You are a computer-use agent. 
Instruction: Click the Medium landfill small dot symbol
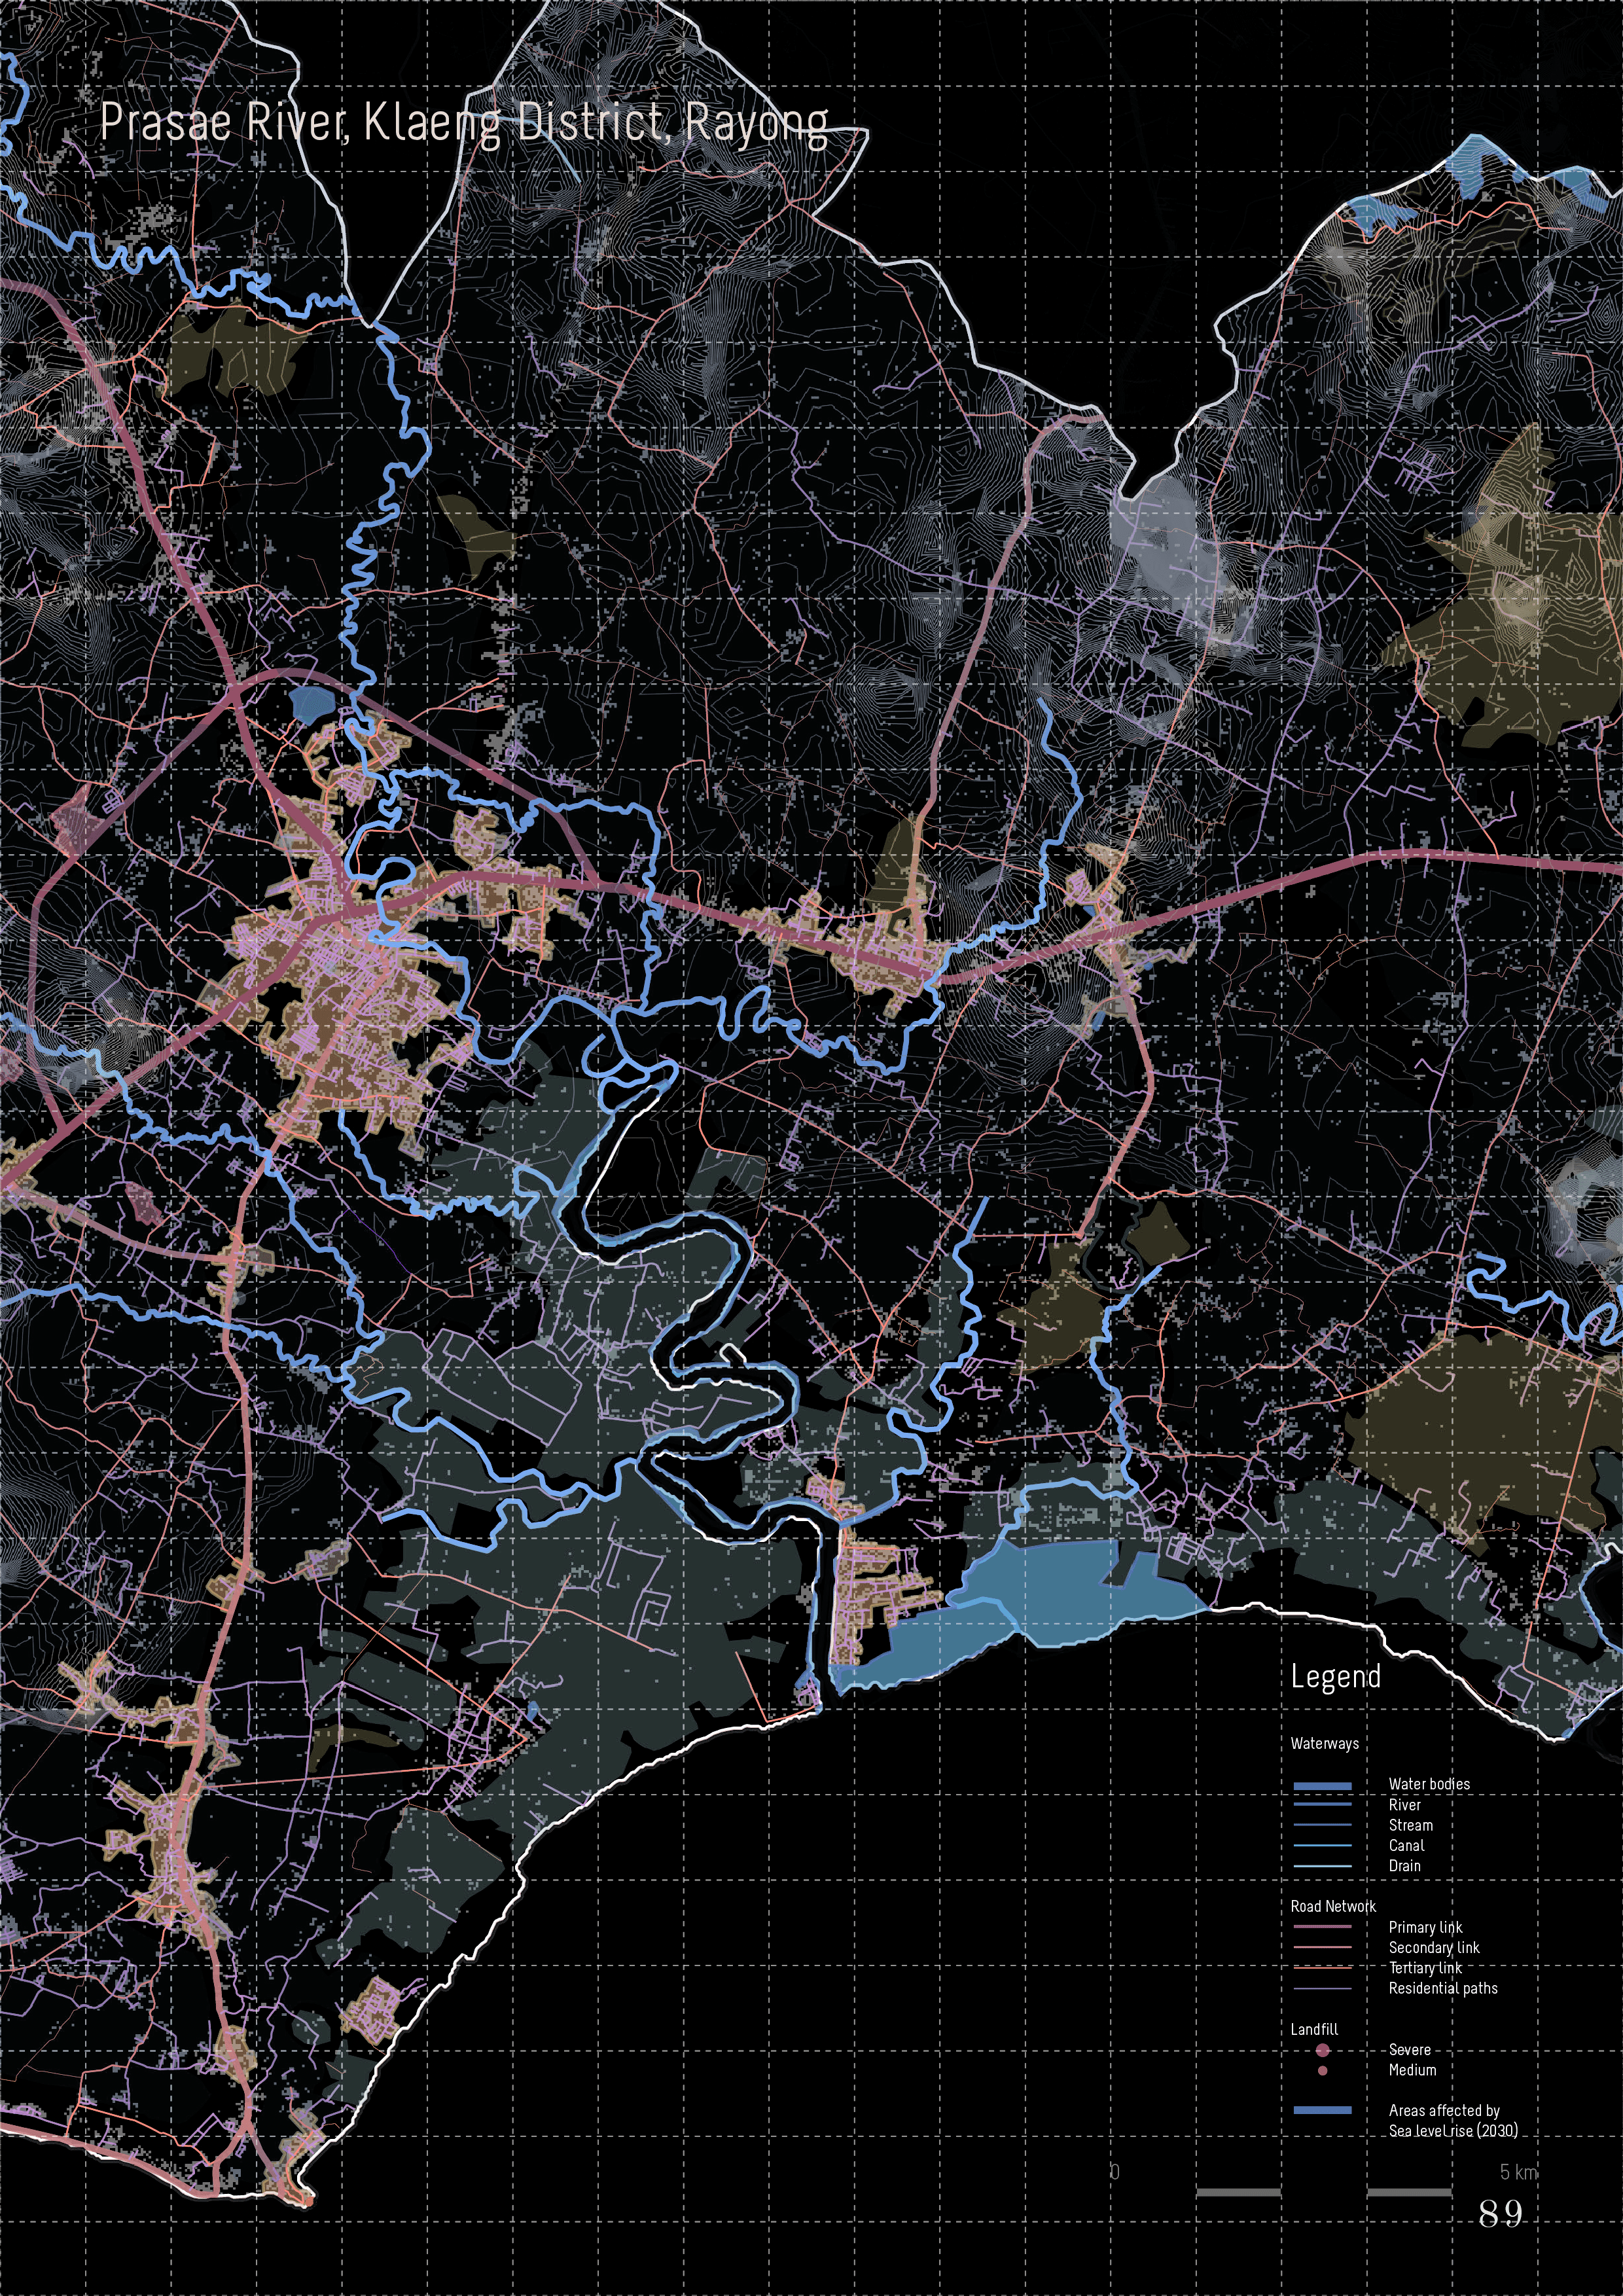click(x=1322, y=2070)
